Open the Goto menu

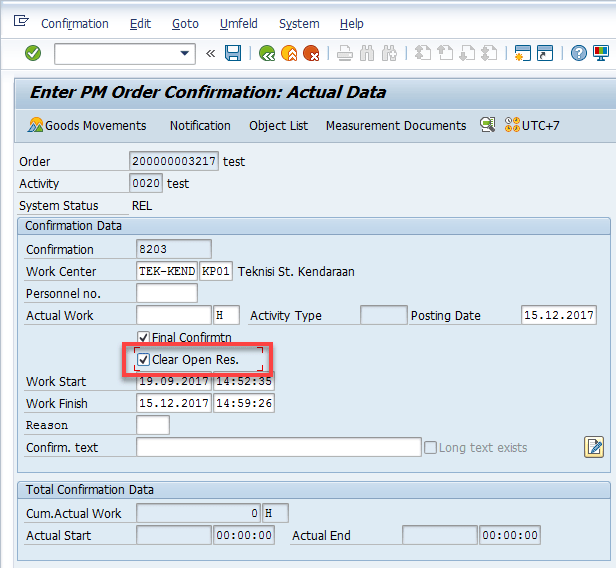pos(185,23)
